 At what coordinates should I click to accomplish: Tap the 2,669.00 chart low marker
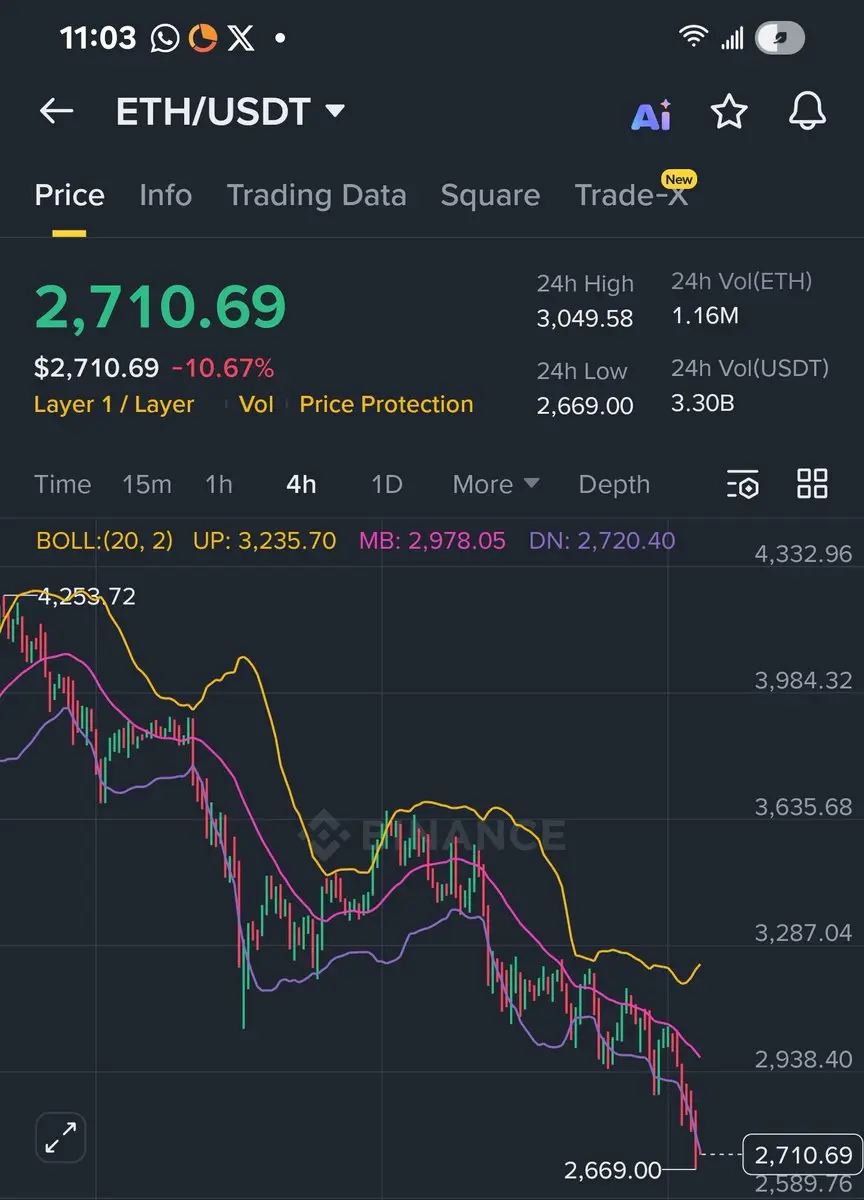pos(613,1170)
